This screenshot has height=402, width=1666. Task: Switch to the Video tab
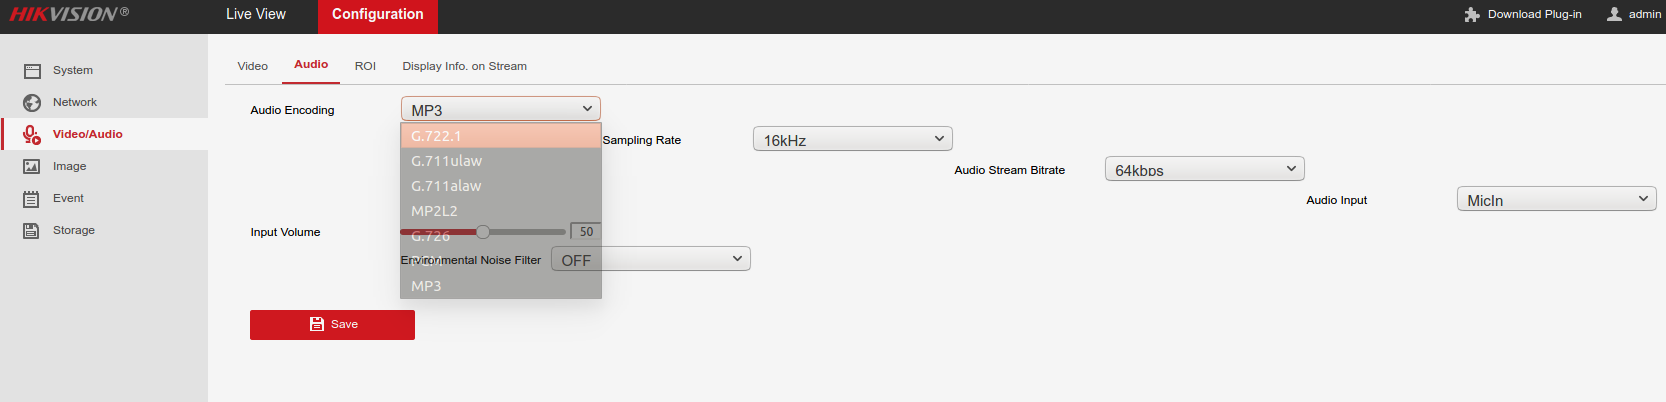point(252,66)
